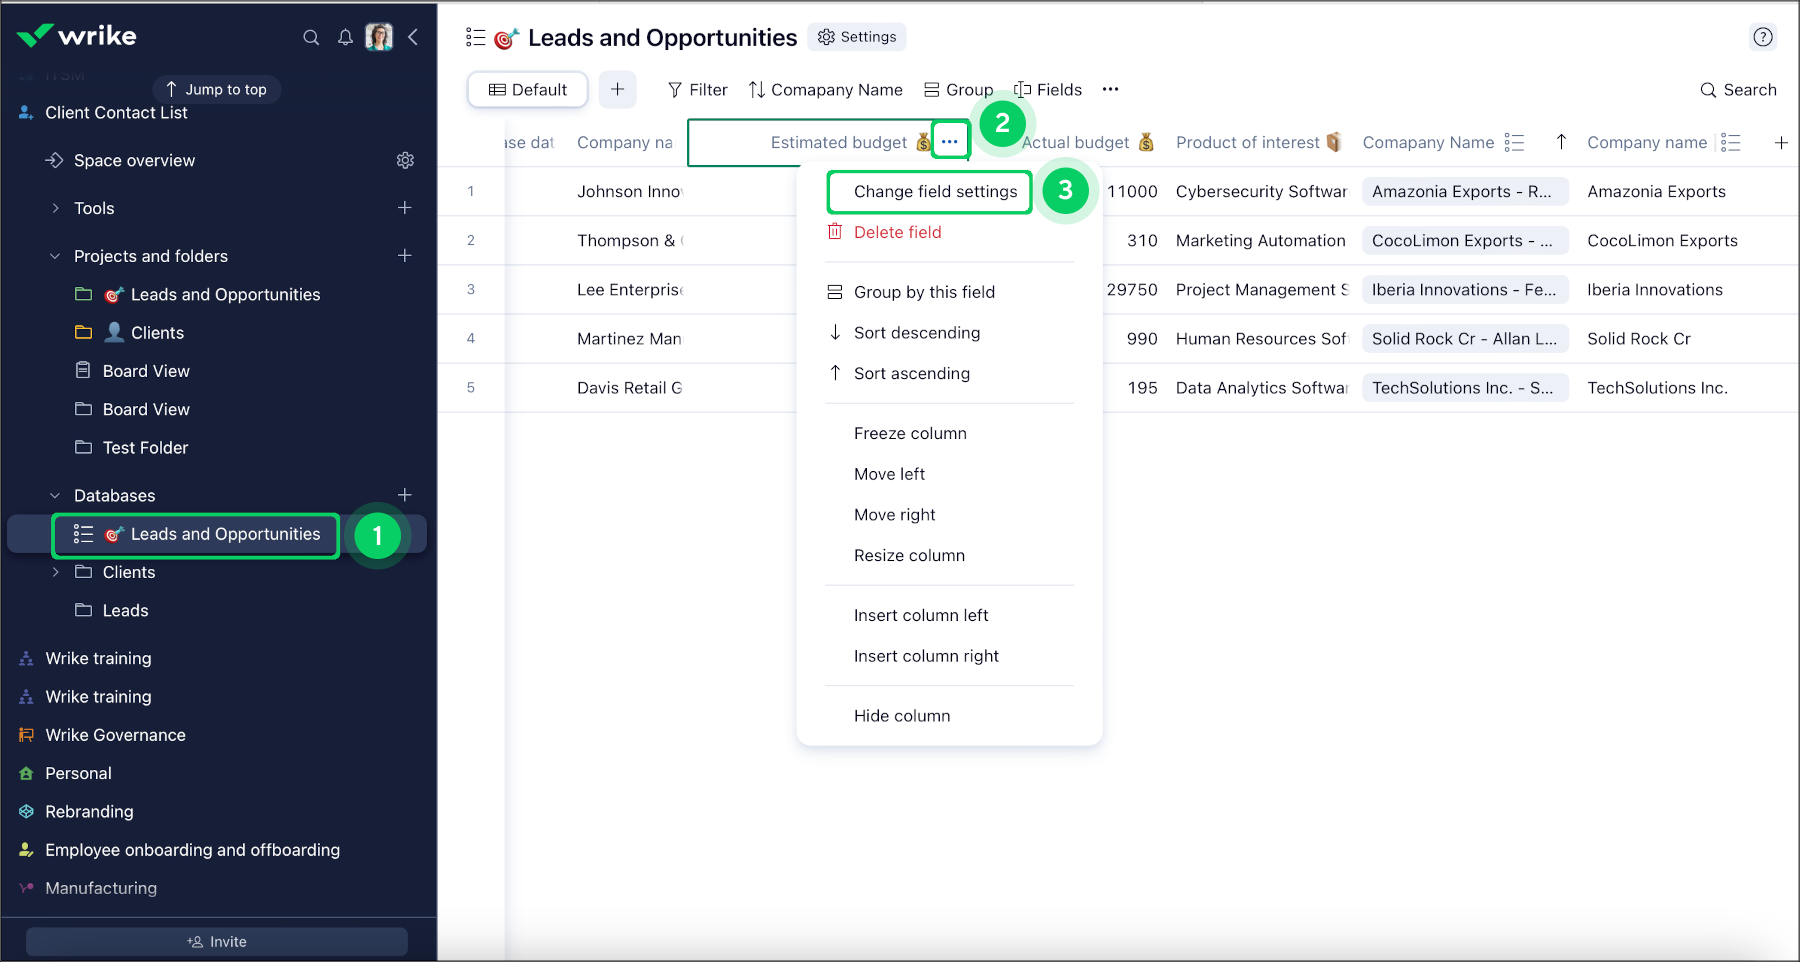Open the help question mark icon
The image size is (1800, 962).
(1763, 37)
